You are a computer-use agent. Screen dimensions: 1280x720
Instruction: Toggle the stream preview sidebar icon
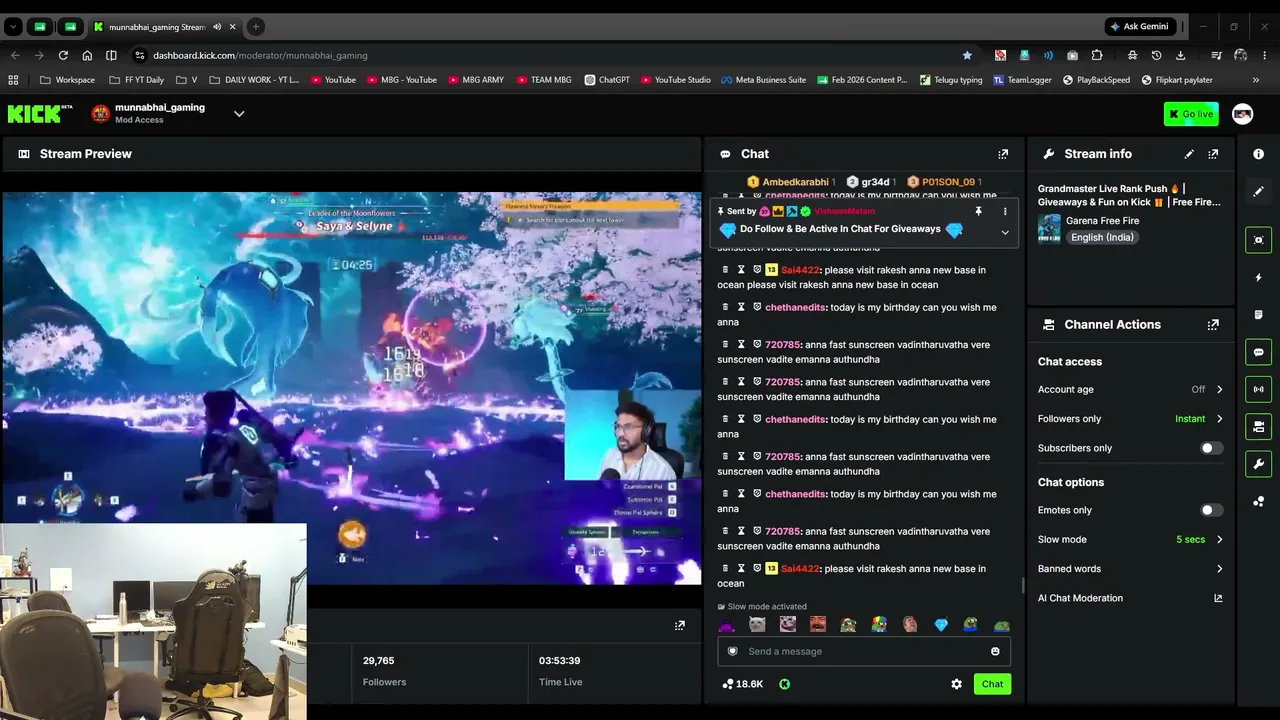[x=1258, y=240]
